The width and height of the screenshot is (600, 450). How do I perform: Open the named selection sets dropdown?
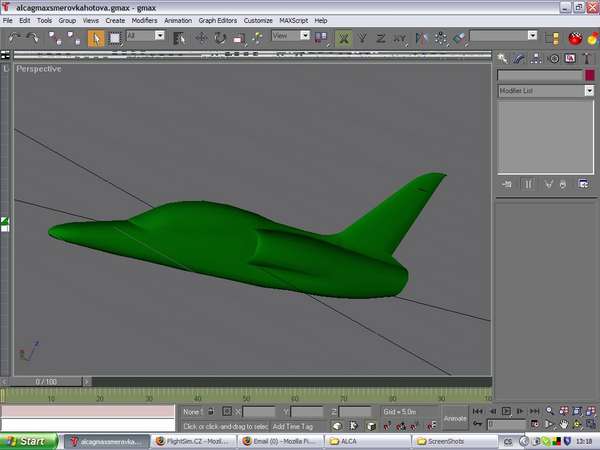coord(532,36)
